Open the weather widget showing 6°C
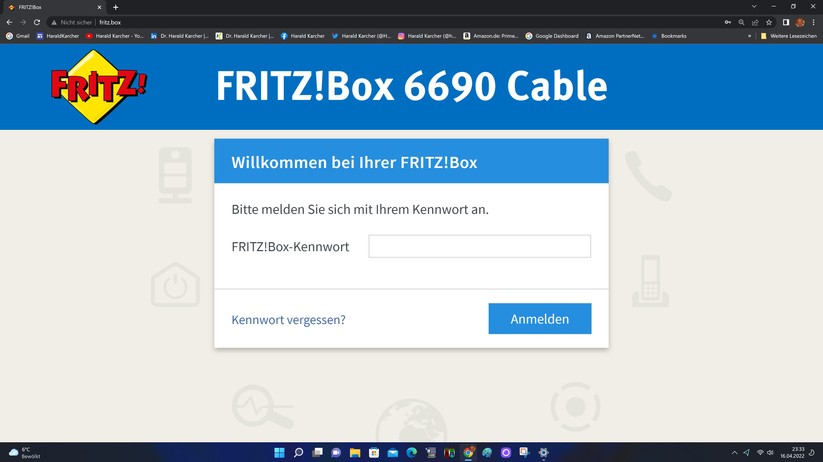 (25, 453)
